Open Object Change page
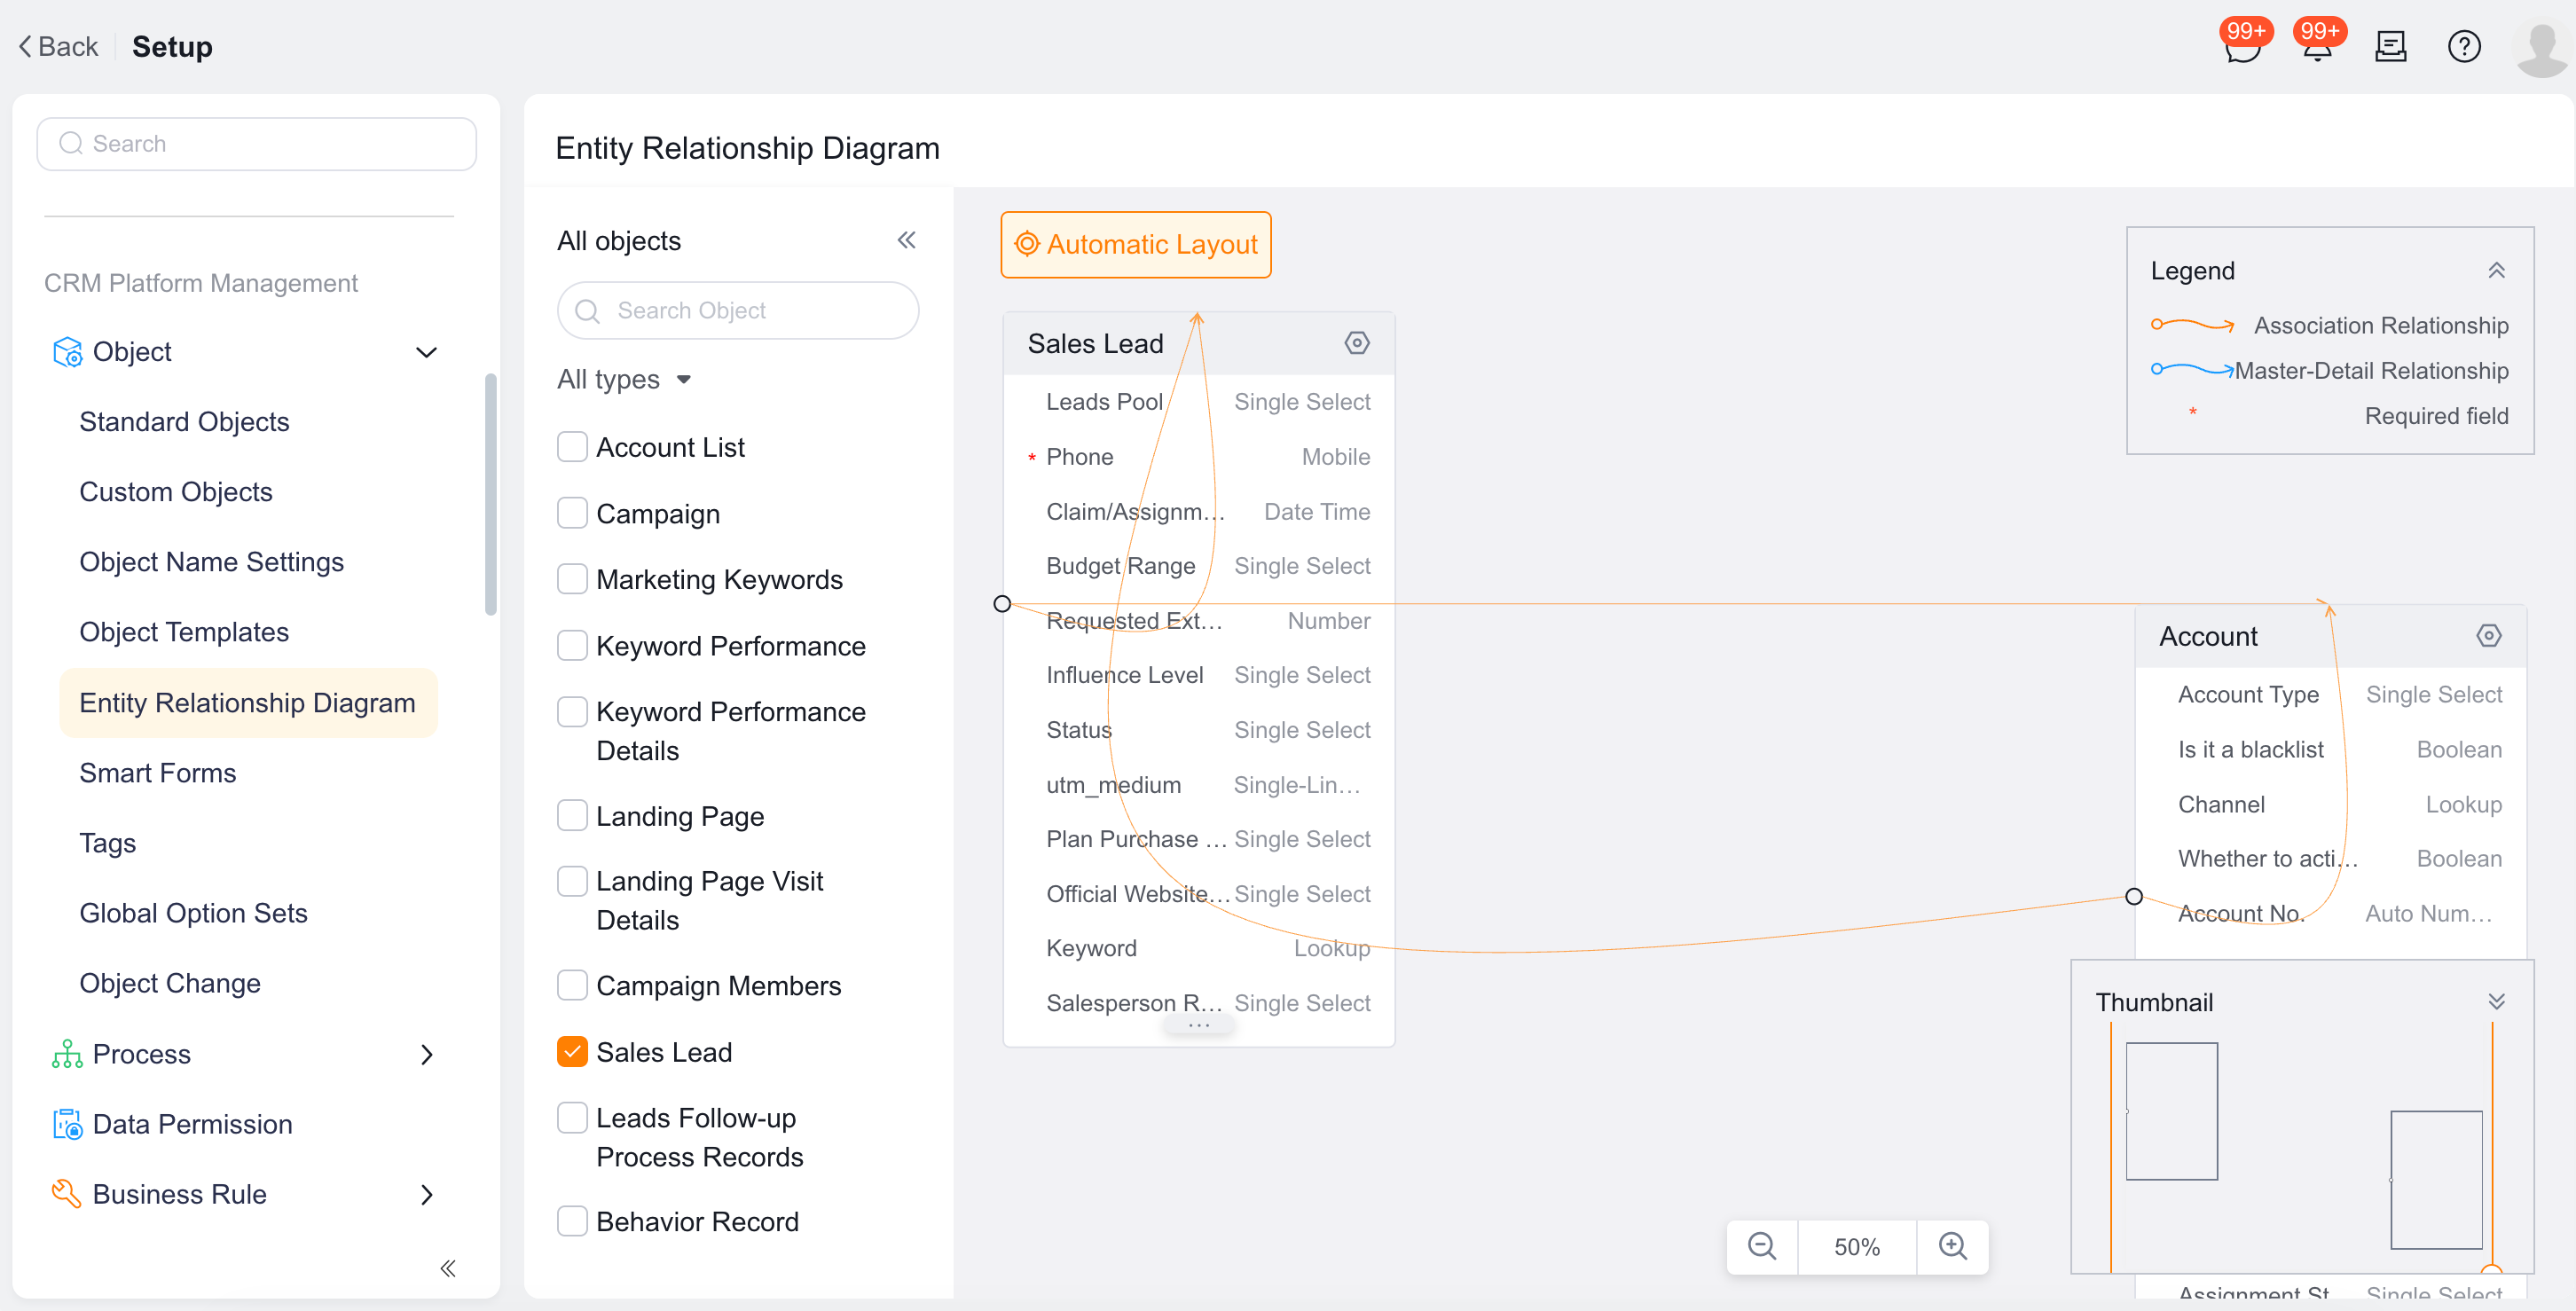The height and width of the screenshot is (1311, 2576). pyautogui.click(x=170, y=983)
